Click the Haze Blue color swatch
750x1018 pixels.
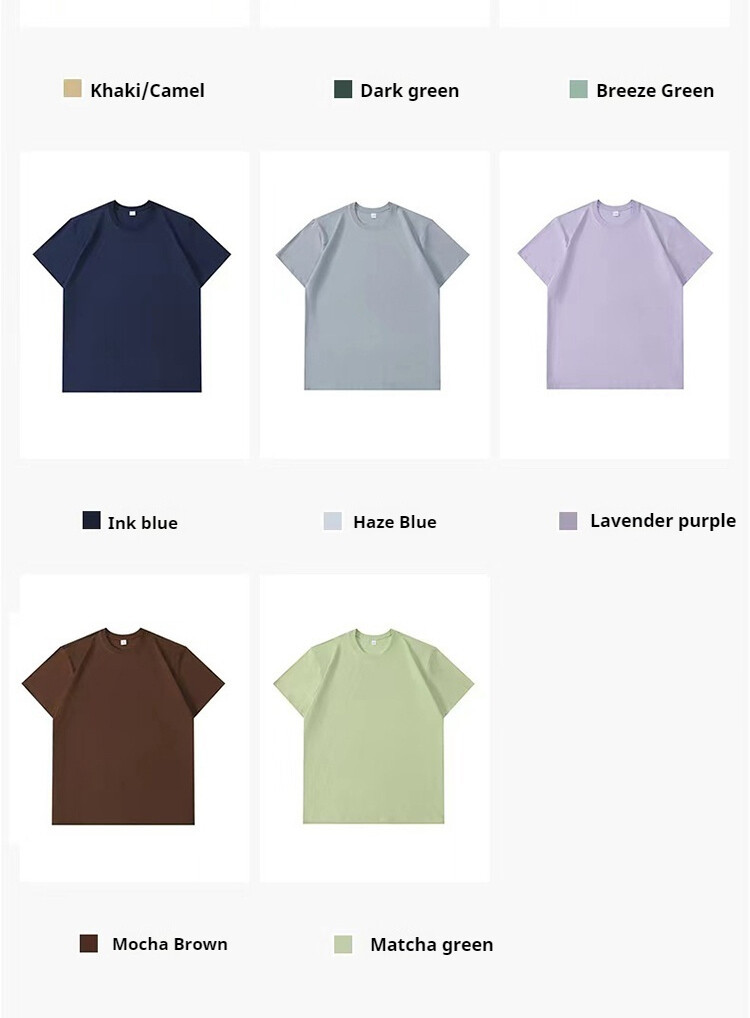click(x=332, y=521)
